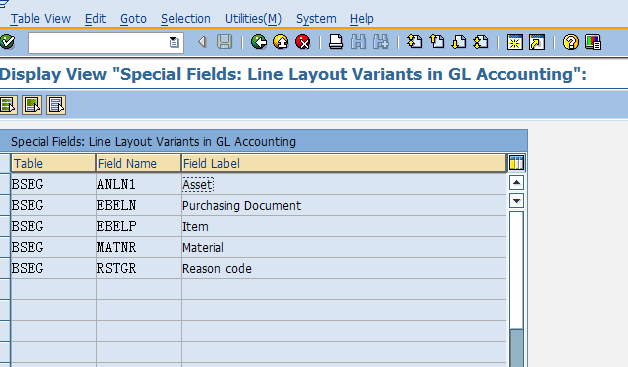Click the yellow Help question mark icon
Screen dimensions: 628x367
(571, 42)
